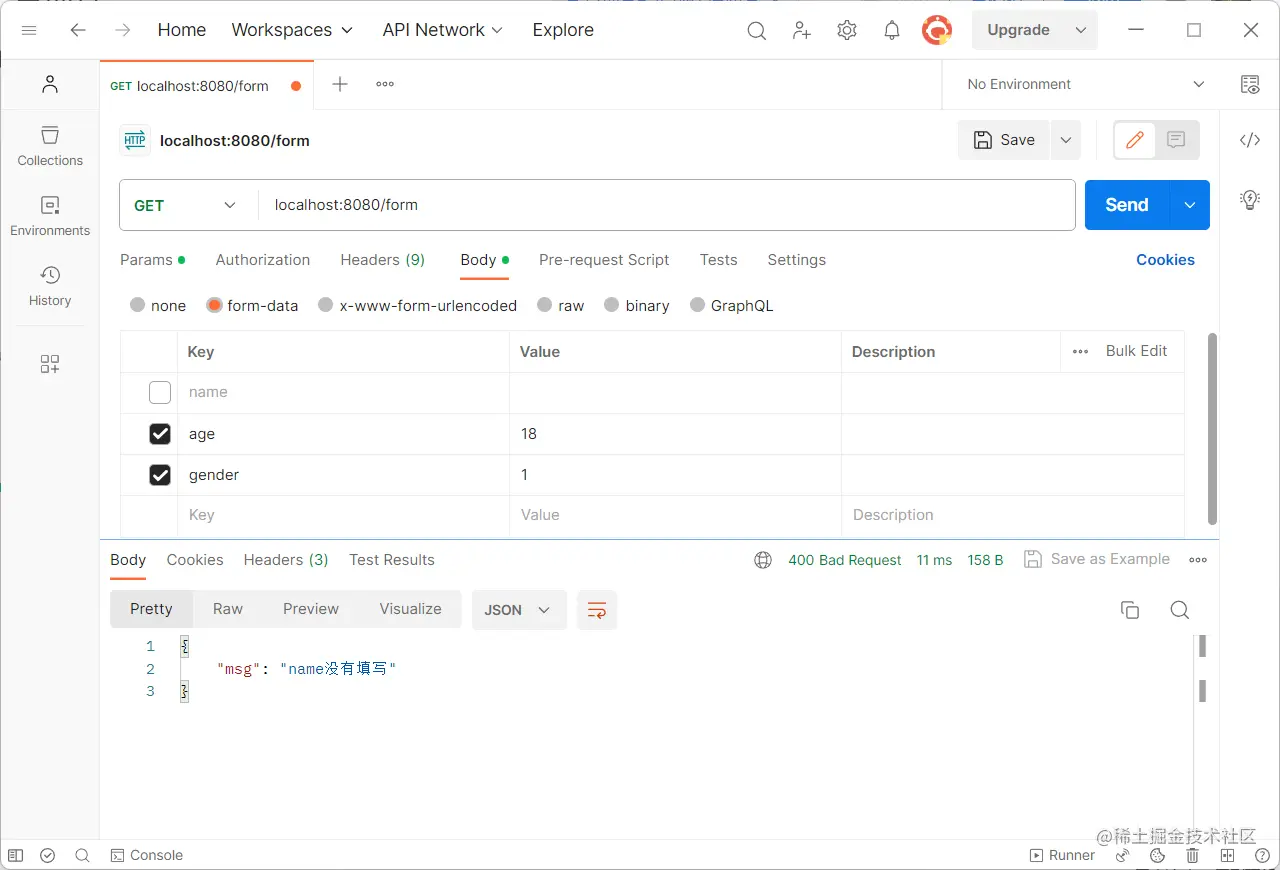This screenshot has width=1280, height=870.
Task: Open the settings gear icon
Action: [847, 31]
